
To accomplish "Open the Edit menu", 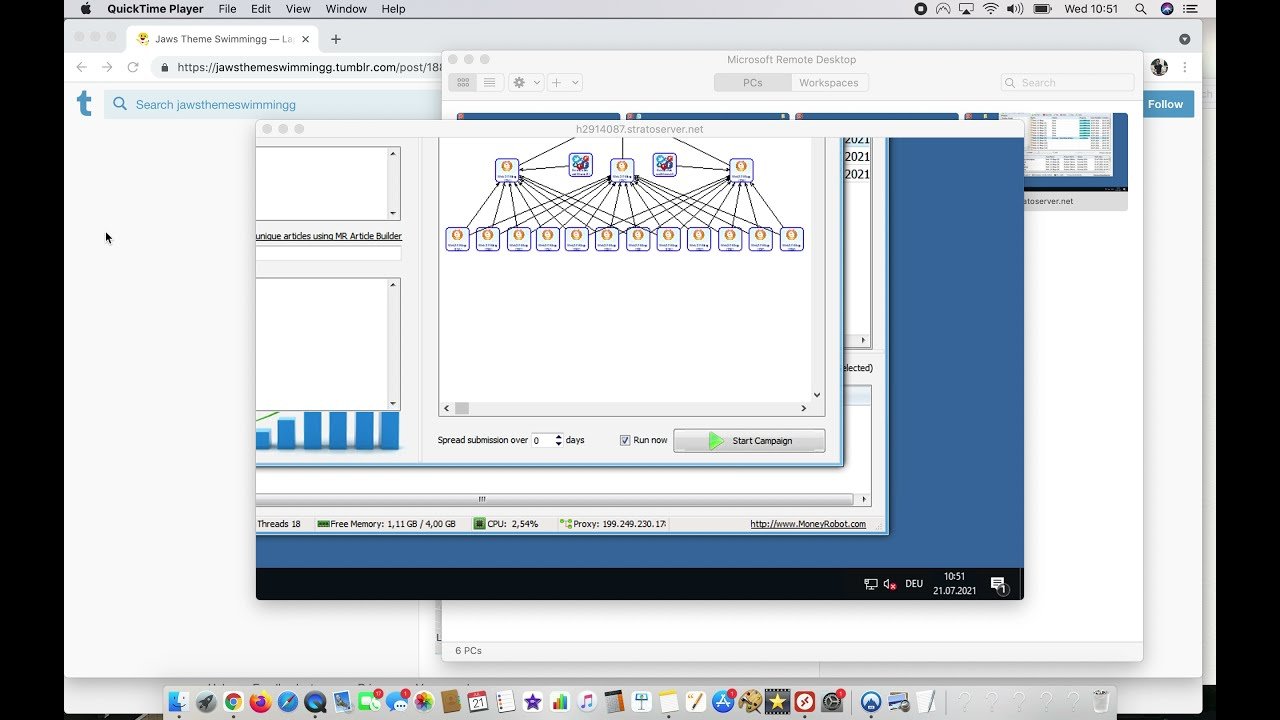I will coord(261,9).
